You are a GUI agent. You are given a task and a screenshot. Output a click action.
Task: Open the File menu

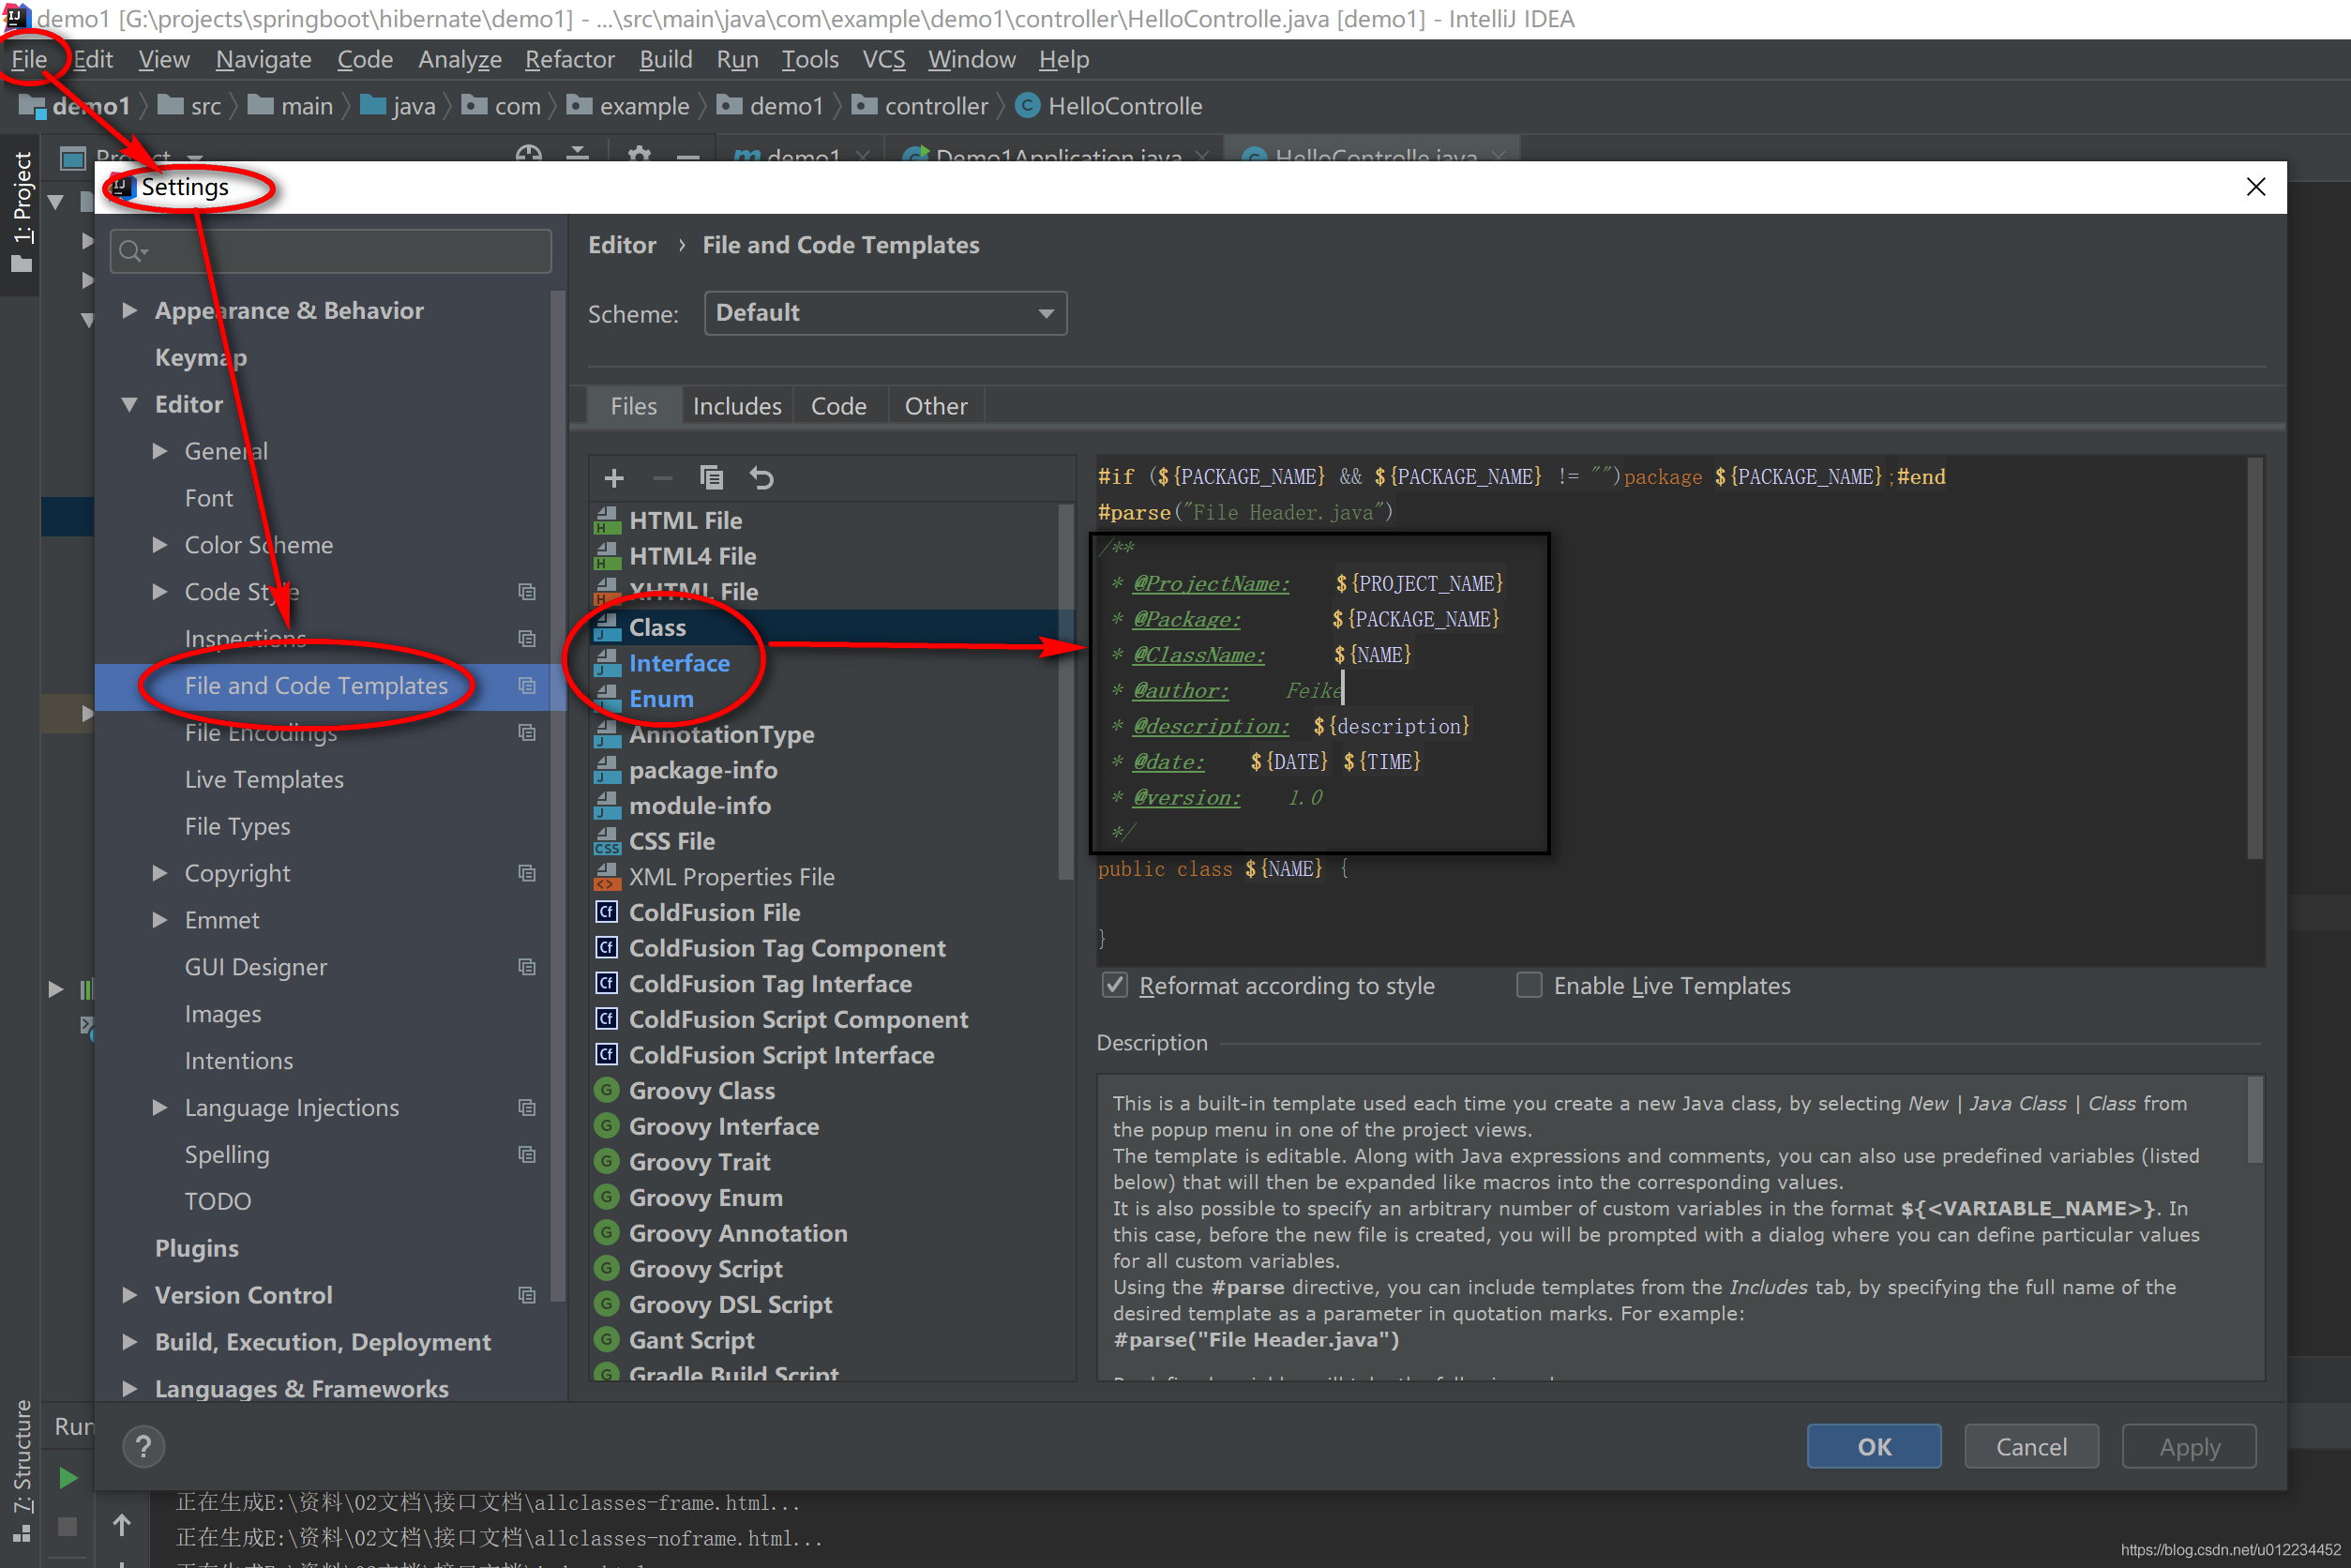point(29,59)
